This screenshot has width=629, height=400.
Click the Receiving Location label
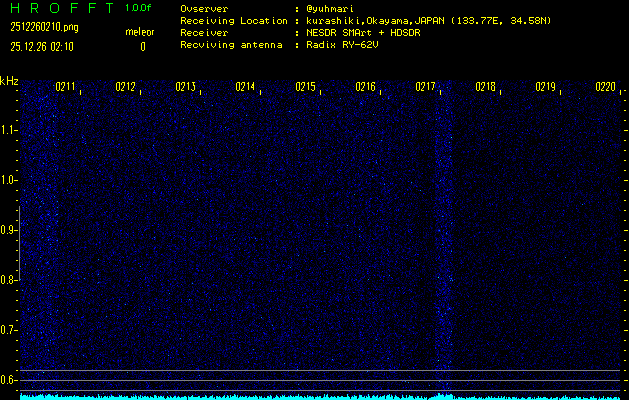click(x=234, y=21)
